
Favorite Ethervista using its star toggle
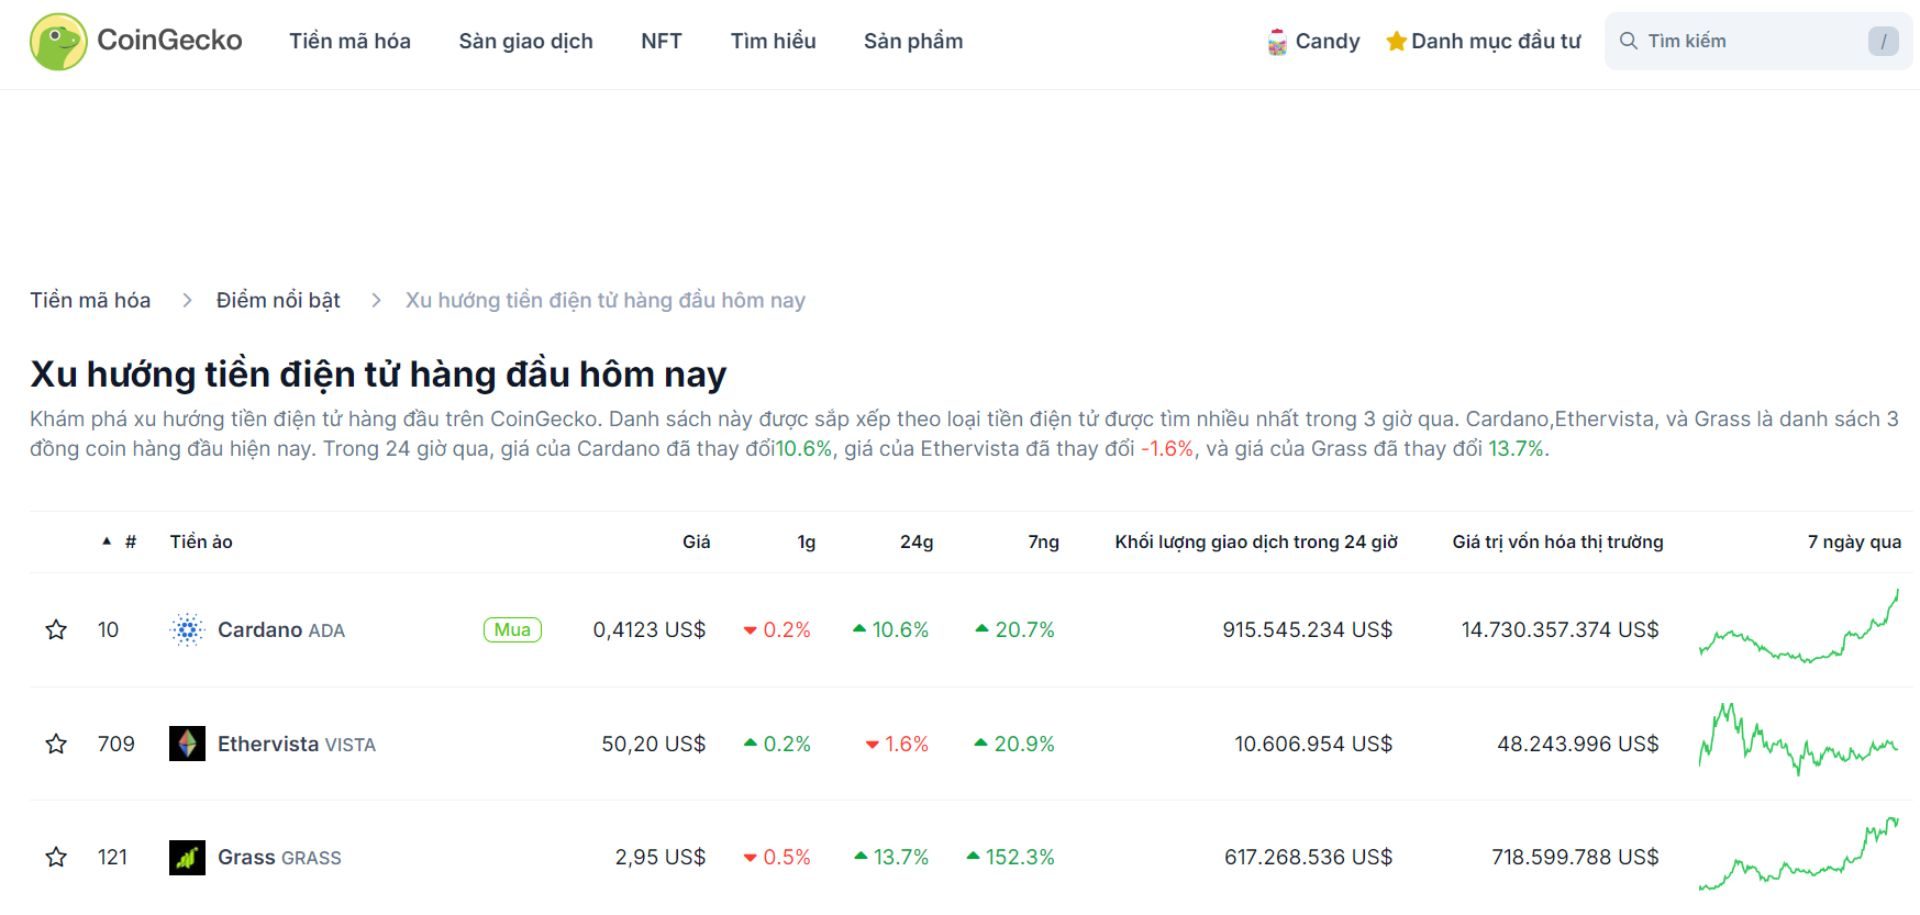56,744
